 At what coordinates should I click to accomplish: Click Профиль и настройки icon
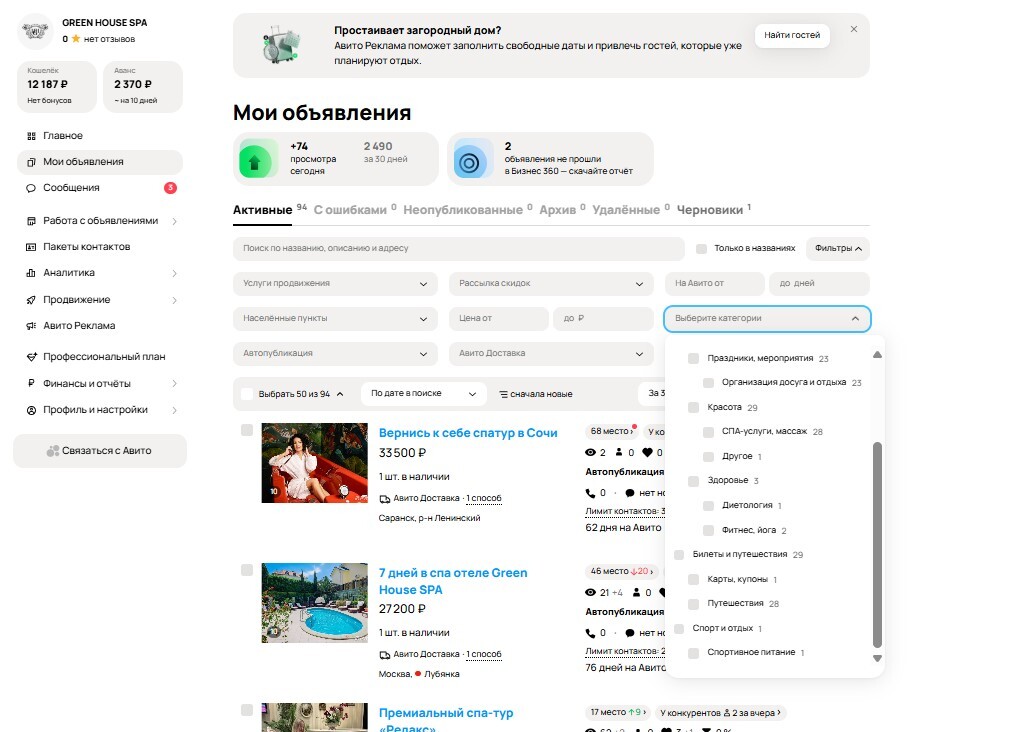[31, 410]
